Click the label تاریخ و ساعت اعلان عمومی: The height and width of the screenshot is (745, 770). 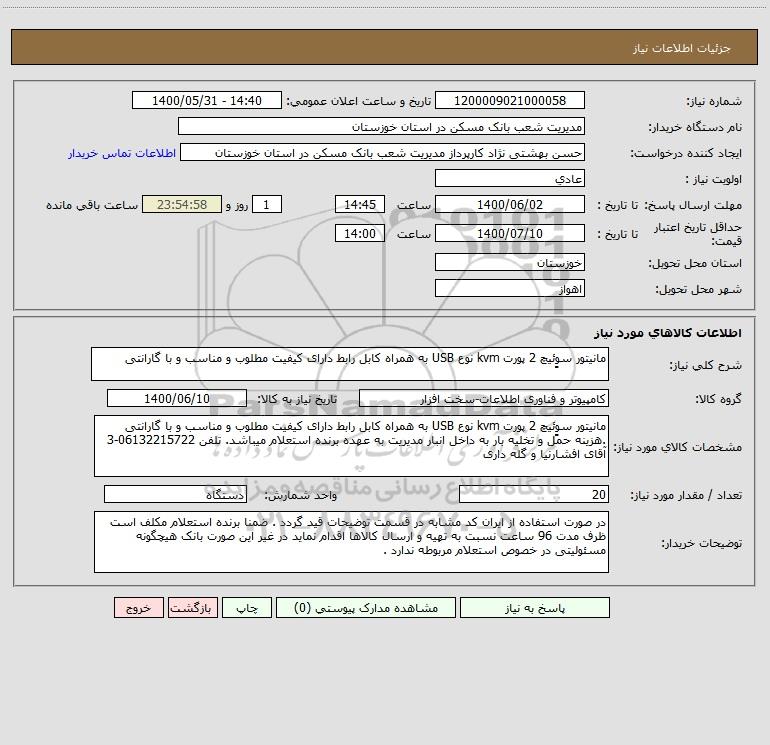358,102
